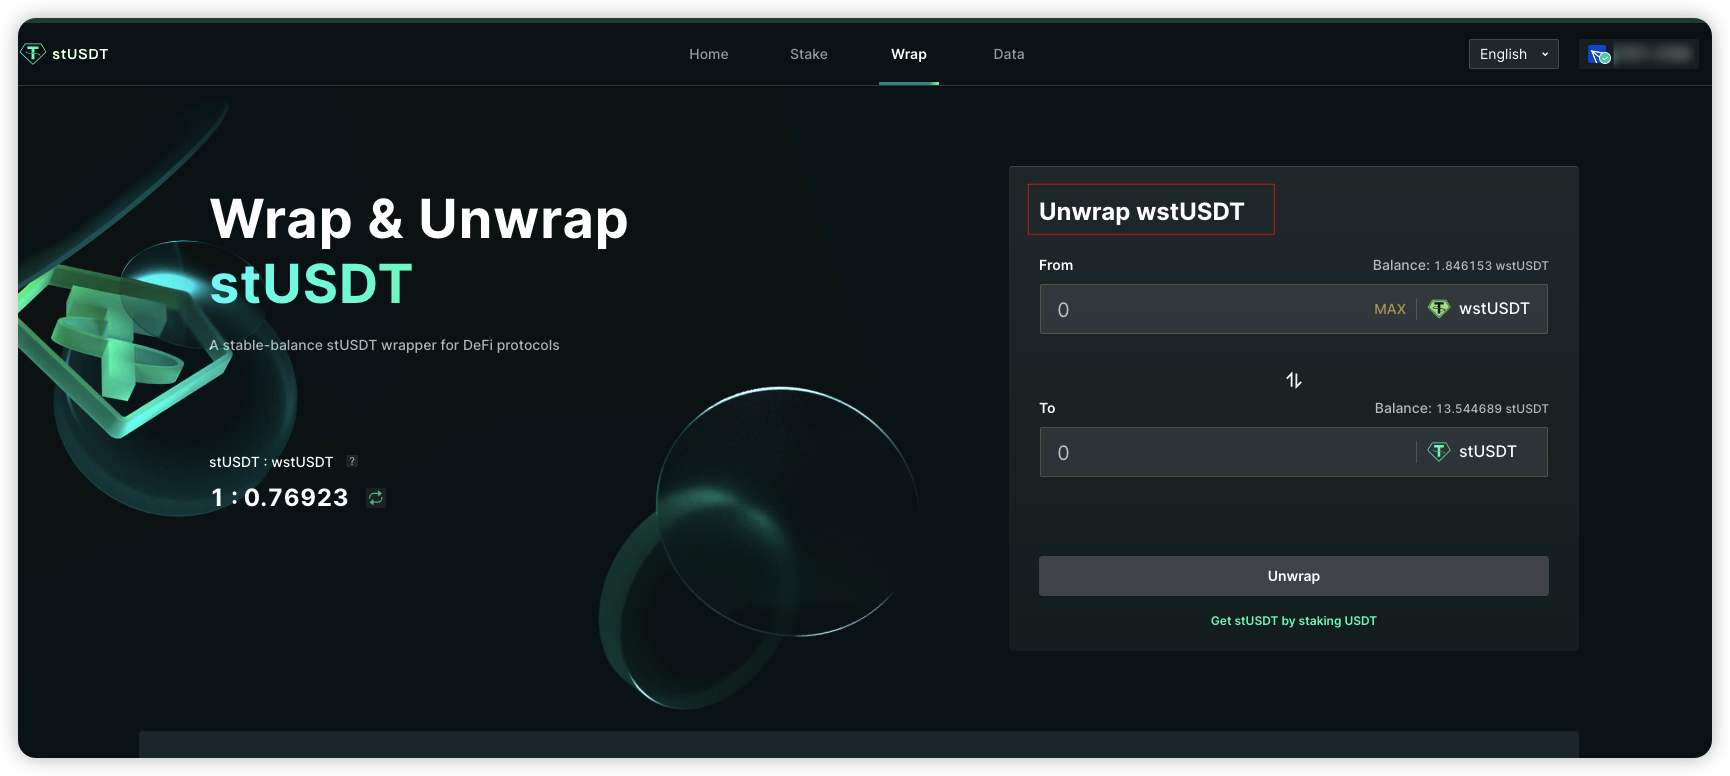Go to the Home tab

[708, 54]
